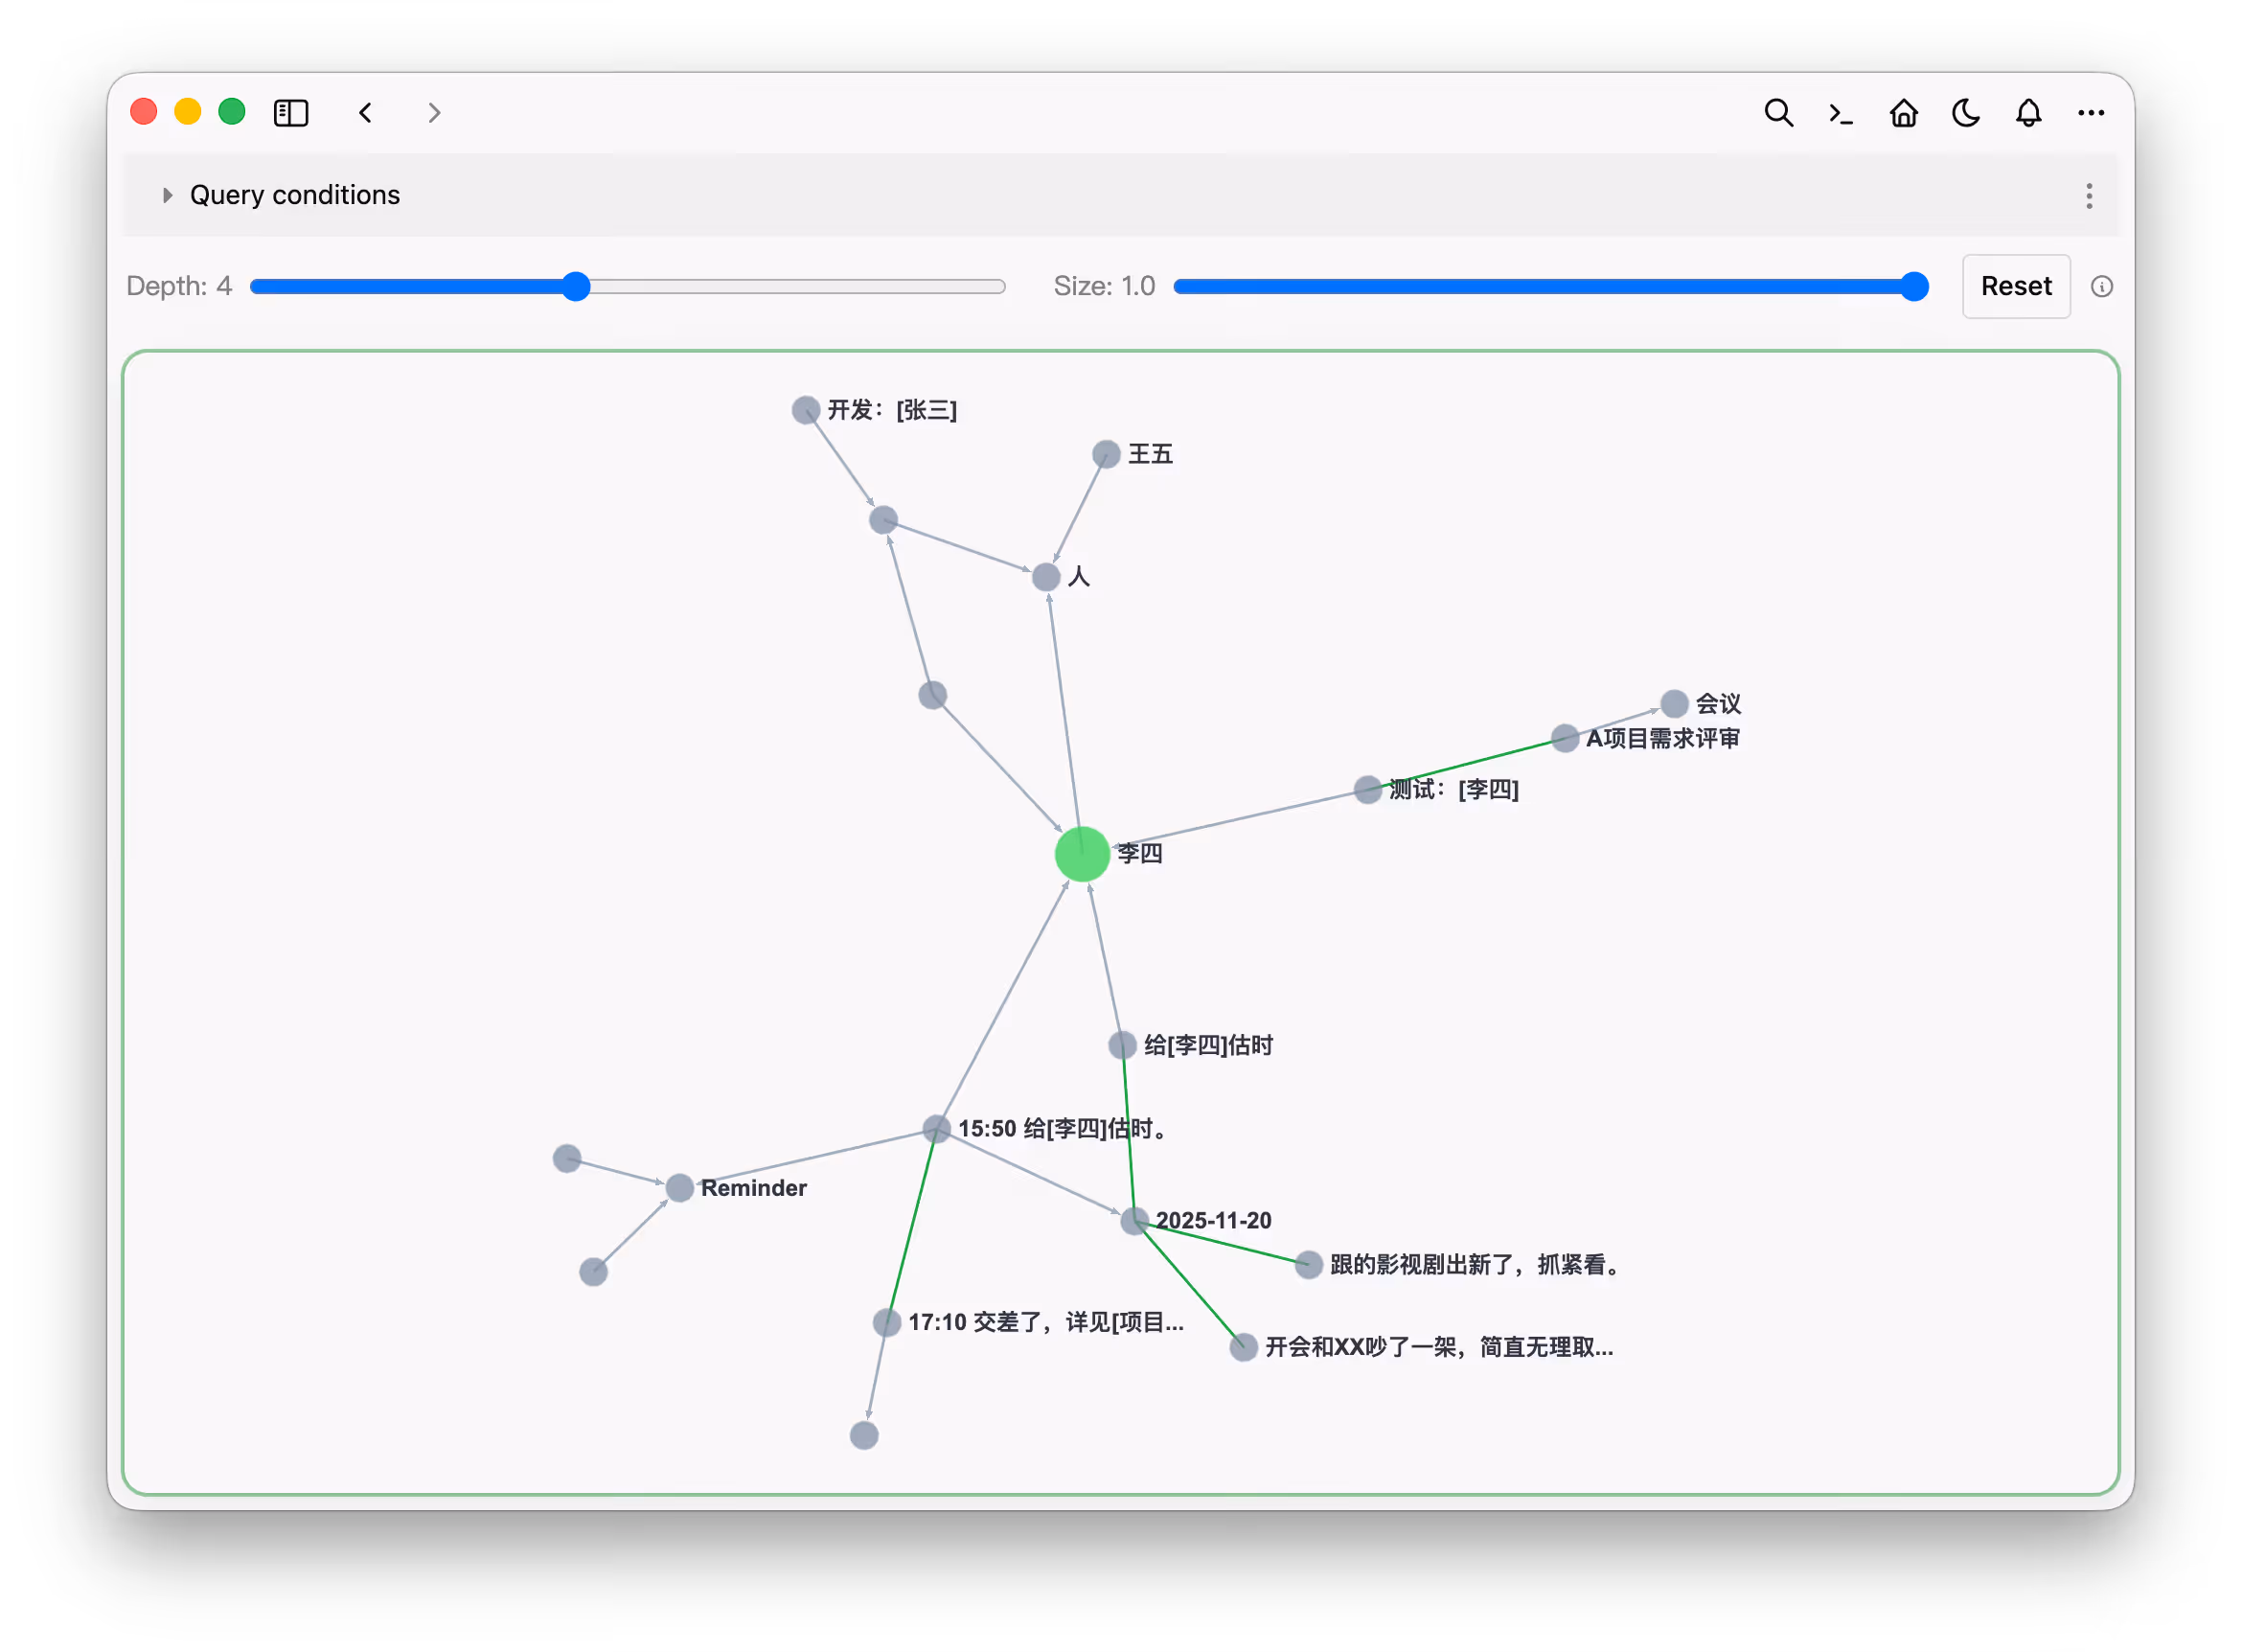Expand the Query conditions section
Viewport: 2242px width, 1652px height.
167,195
